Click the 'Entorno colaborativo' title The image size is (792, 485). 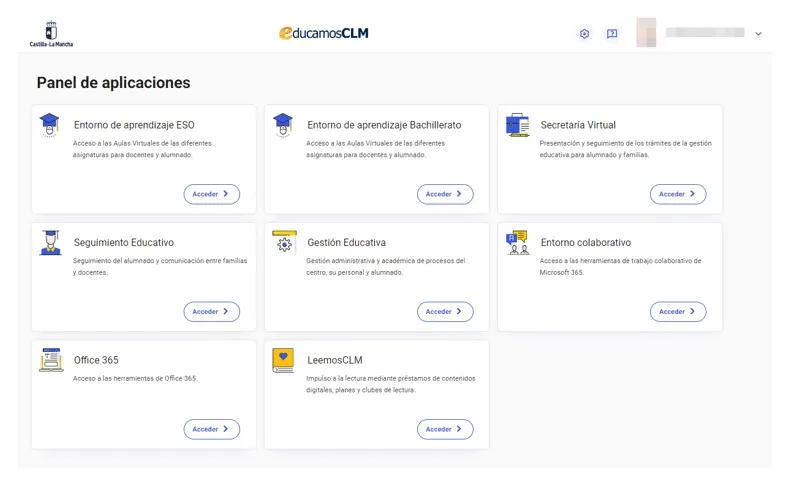[x=585, y=242]
